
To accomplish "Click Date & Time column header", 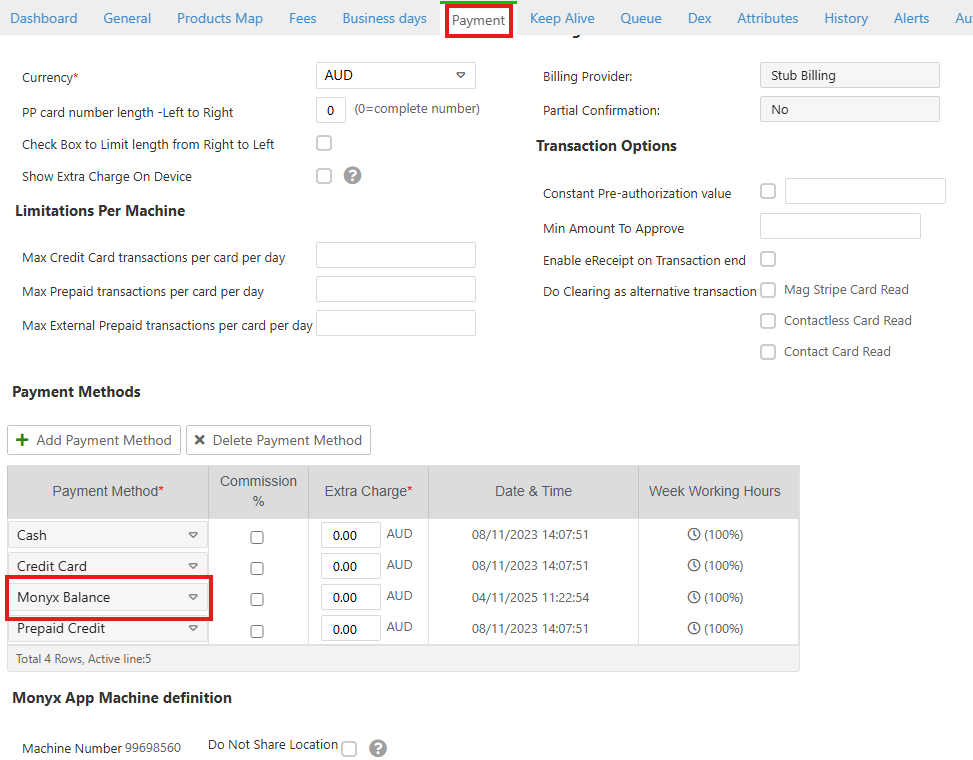I will [x=534, y=491].
